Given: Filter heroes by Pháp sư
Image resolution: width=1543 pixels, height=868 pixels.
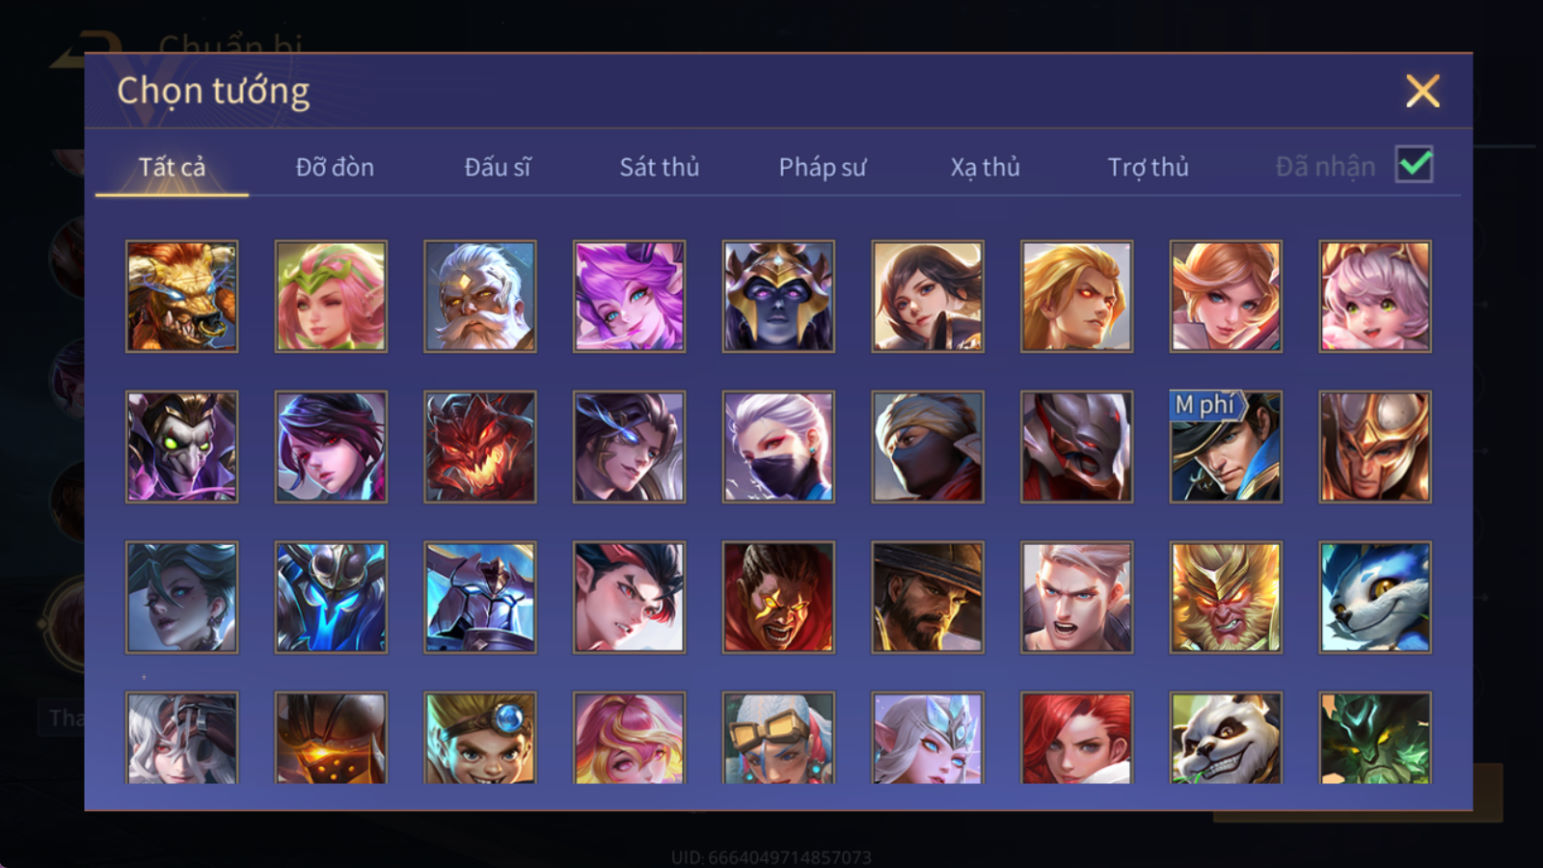Looking at the screenshot, I should pos(822,167).
